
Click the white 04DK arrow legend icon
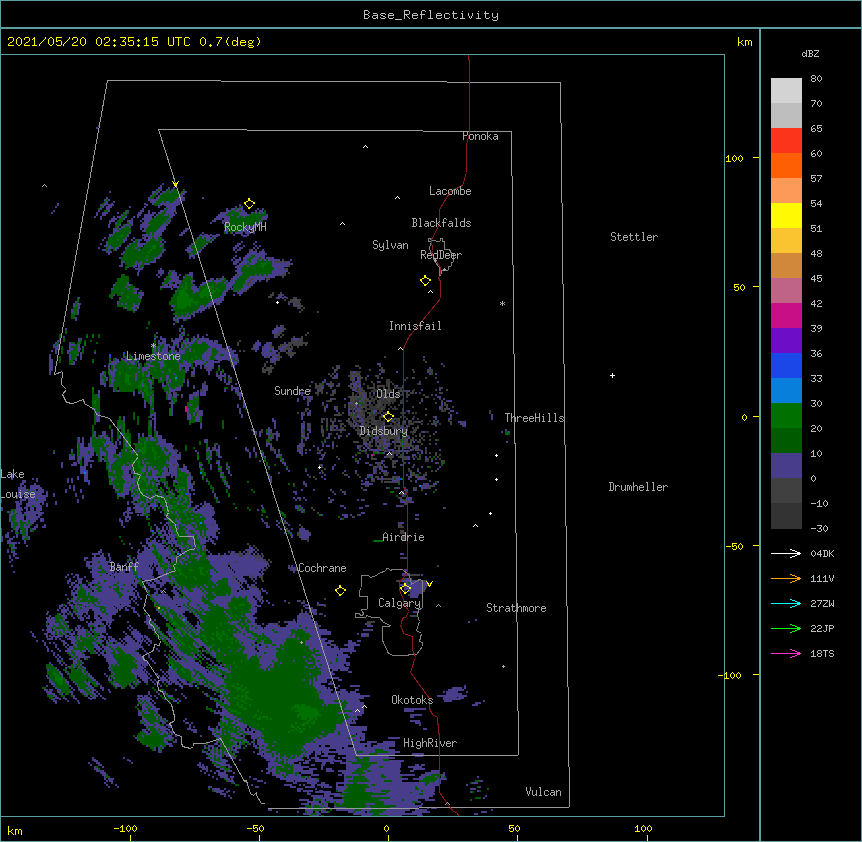click(x=786, y=553)
